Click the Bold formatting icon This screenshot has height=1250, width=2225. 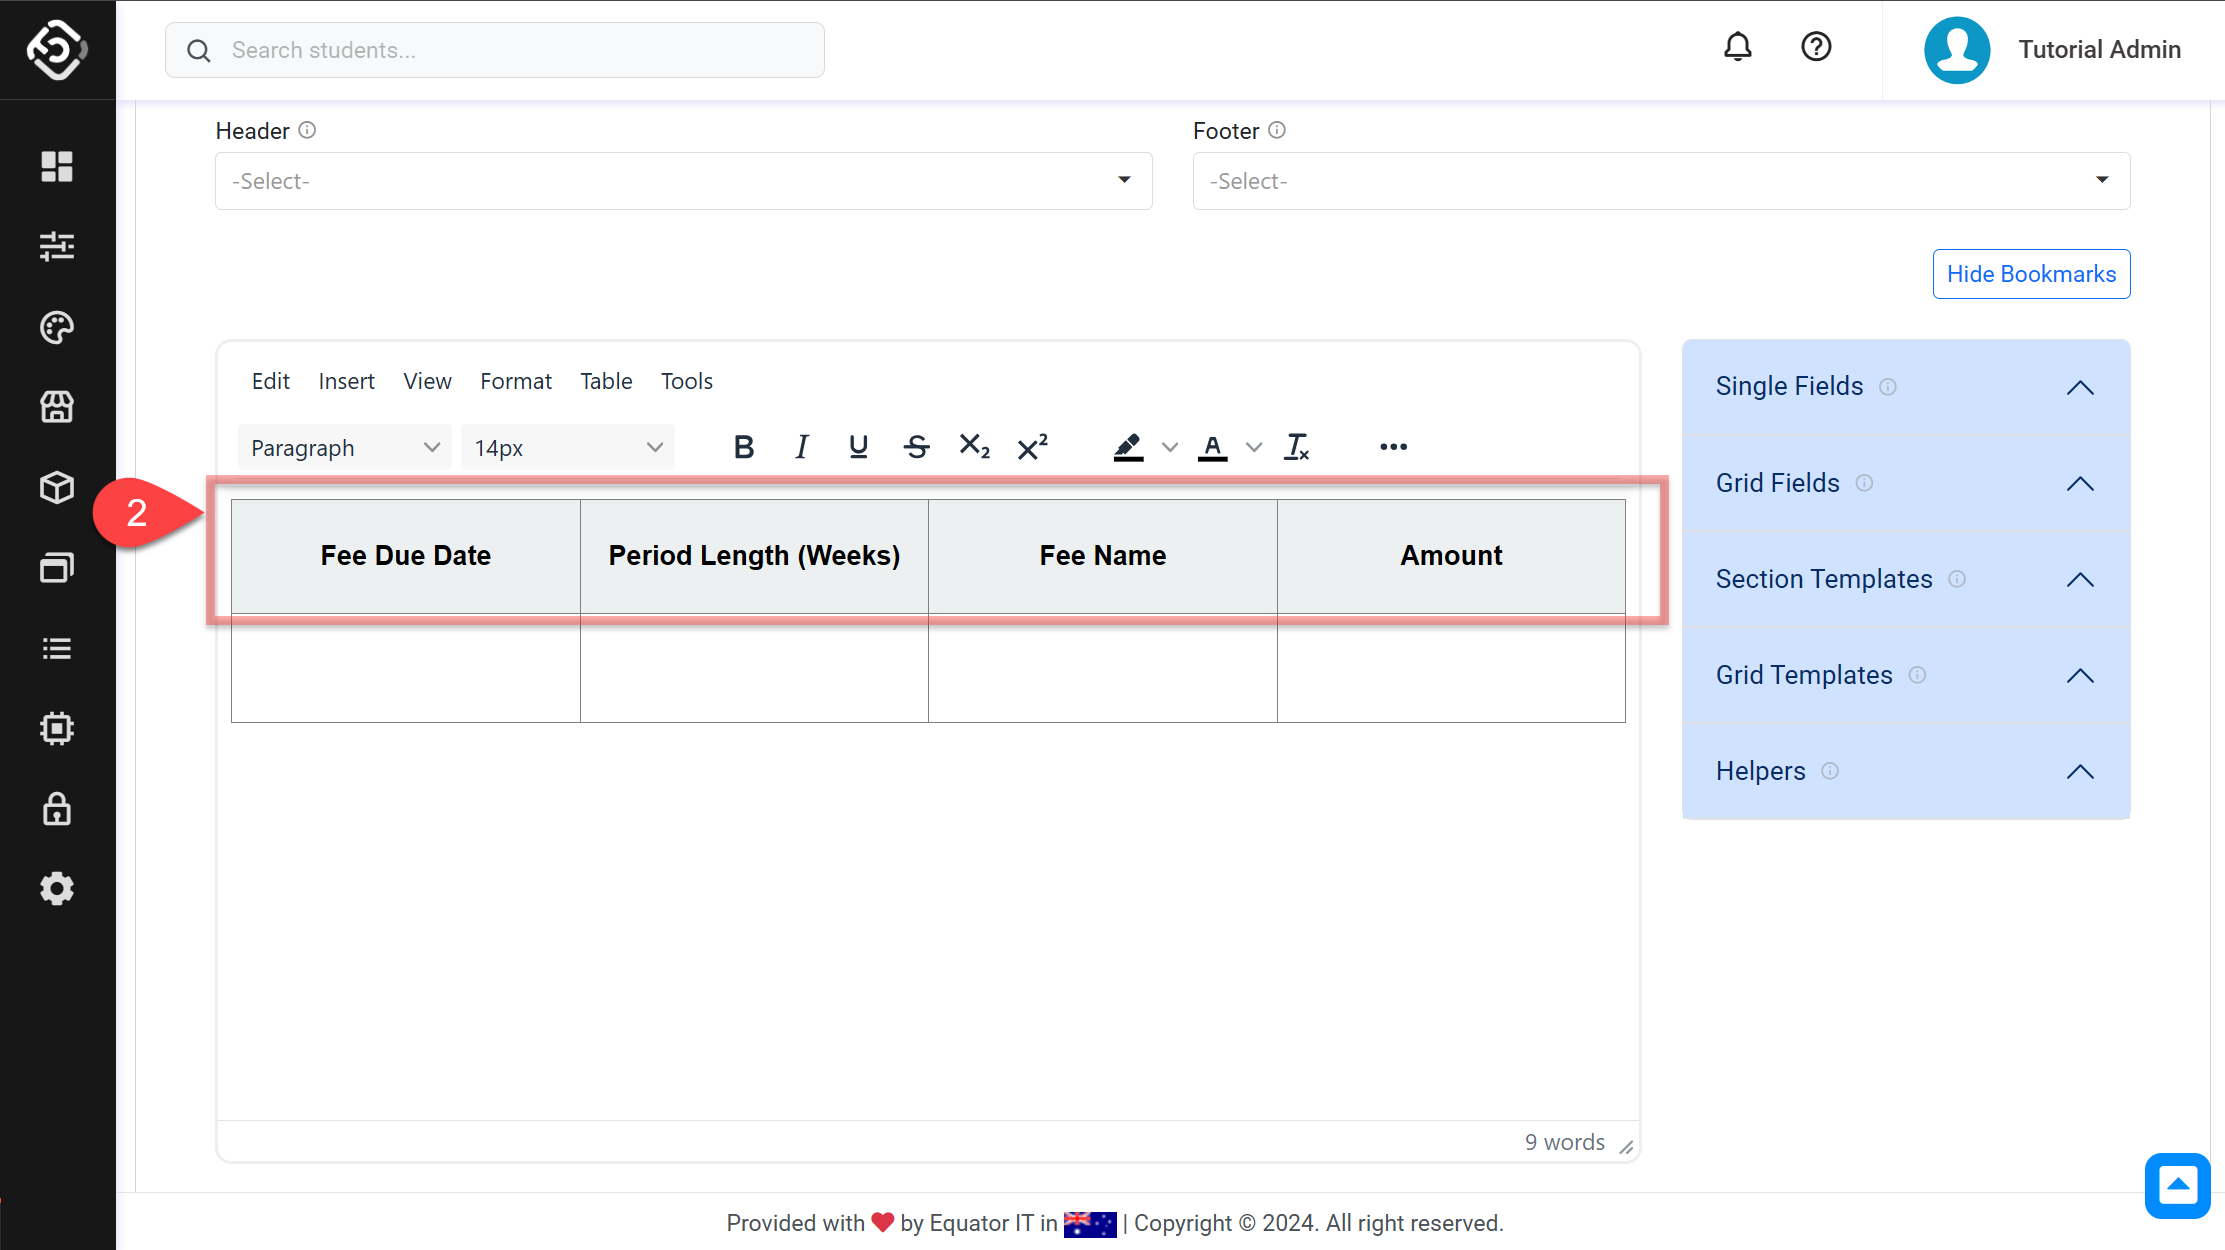743,447
